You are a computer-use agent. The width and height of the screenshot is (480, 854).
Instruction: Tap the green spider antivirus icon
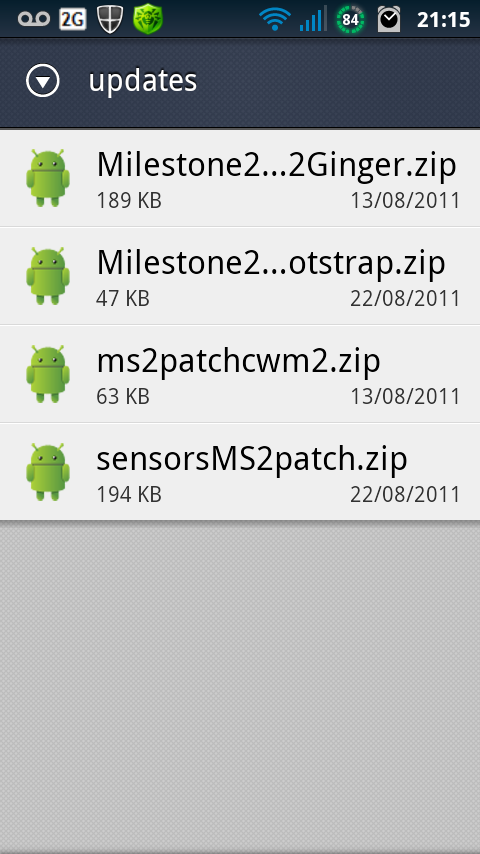click(148, 20)
